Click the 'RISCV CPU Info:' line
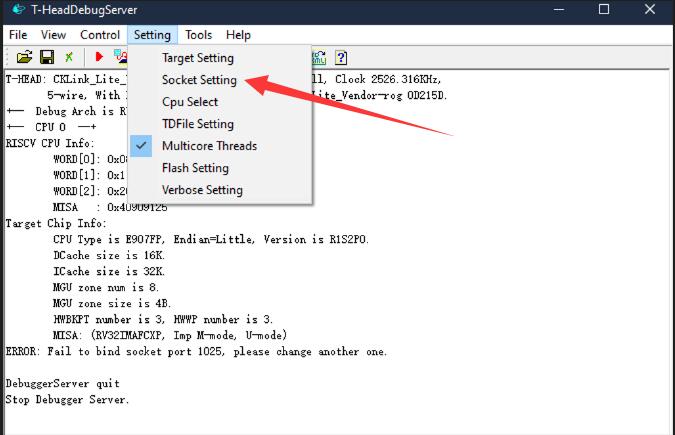This screenshot has width=675, height=435. point(50,143)
